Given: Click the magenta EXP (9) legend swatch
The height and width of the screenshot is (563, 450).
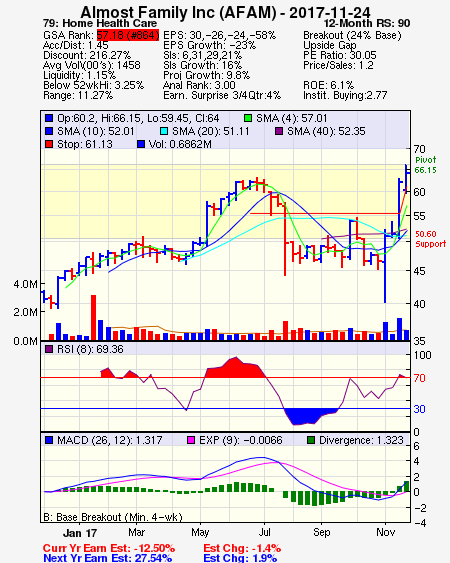Looking at the screenshot, I should pos(191,440).
